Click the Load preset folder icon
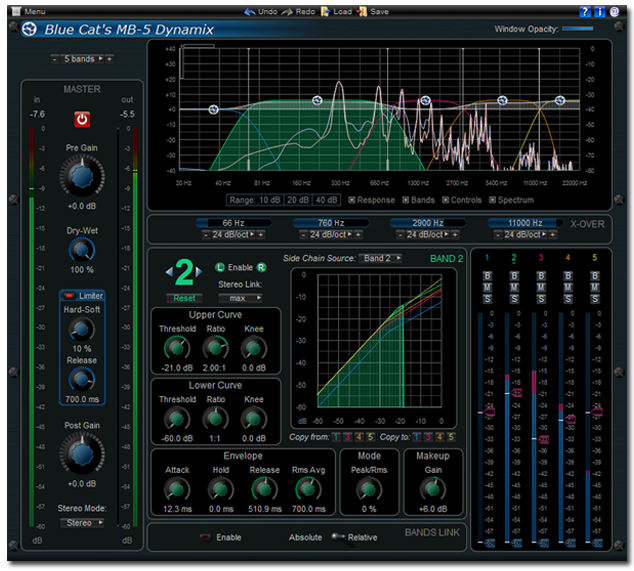This screenshot has width=634, height=571. (x=325, y=12)
